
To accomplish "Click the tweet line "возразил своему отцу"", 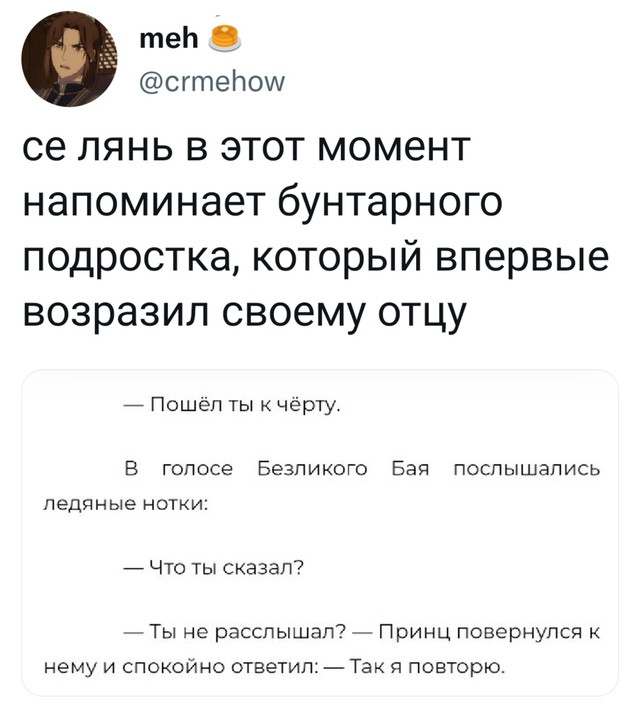I will pyautogui.click(x=244, y=312).
